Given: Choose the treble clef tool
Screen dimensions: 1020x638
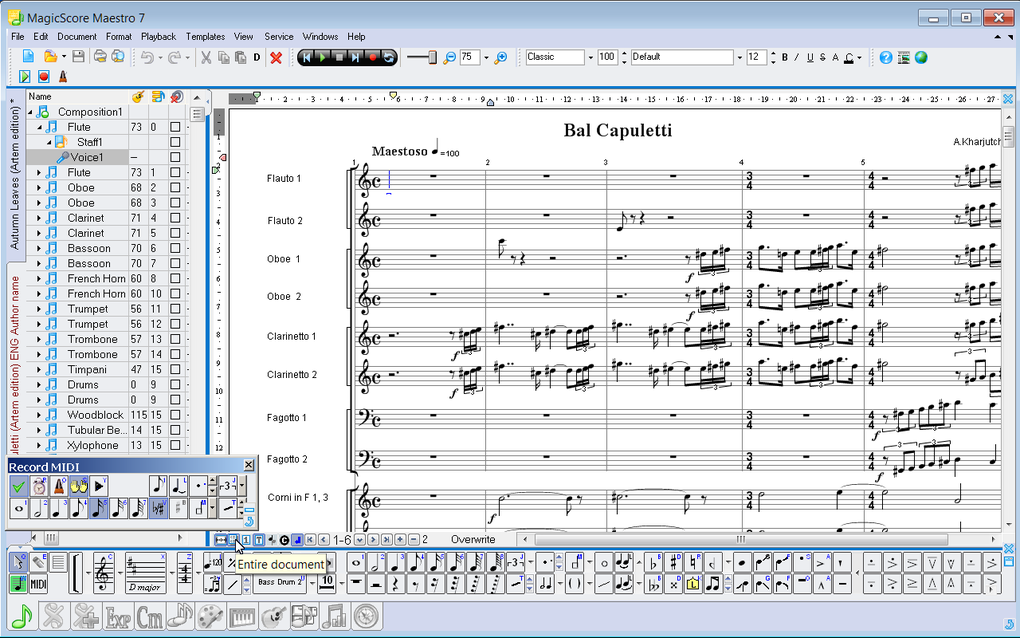Looking at the screenshot, I should tap(103, 573).
